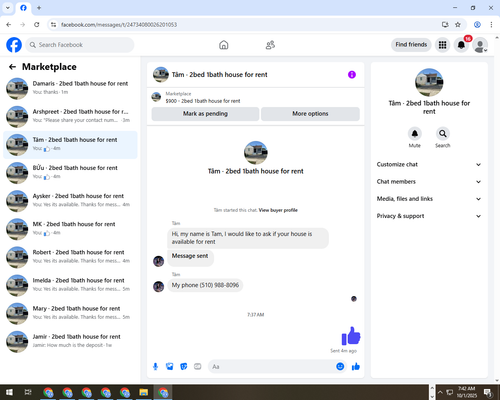The width and height of the screenshot is (500, 400).
Task: Open Windows notification center icon
Action: [x=488, y=392]
